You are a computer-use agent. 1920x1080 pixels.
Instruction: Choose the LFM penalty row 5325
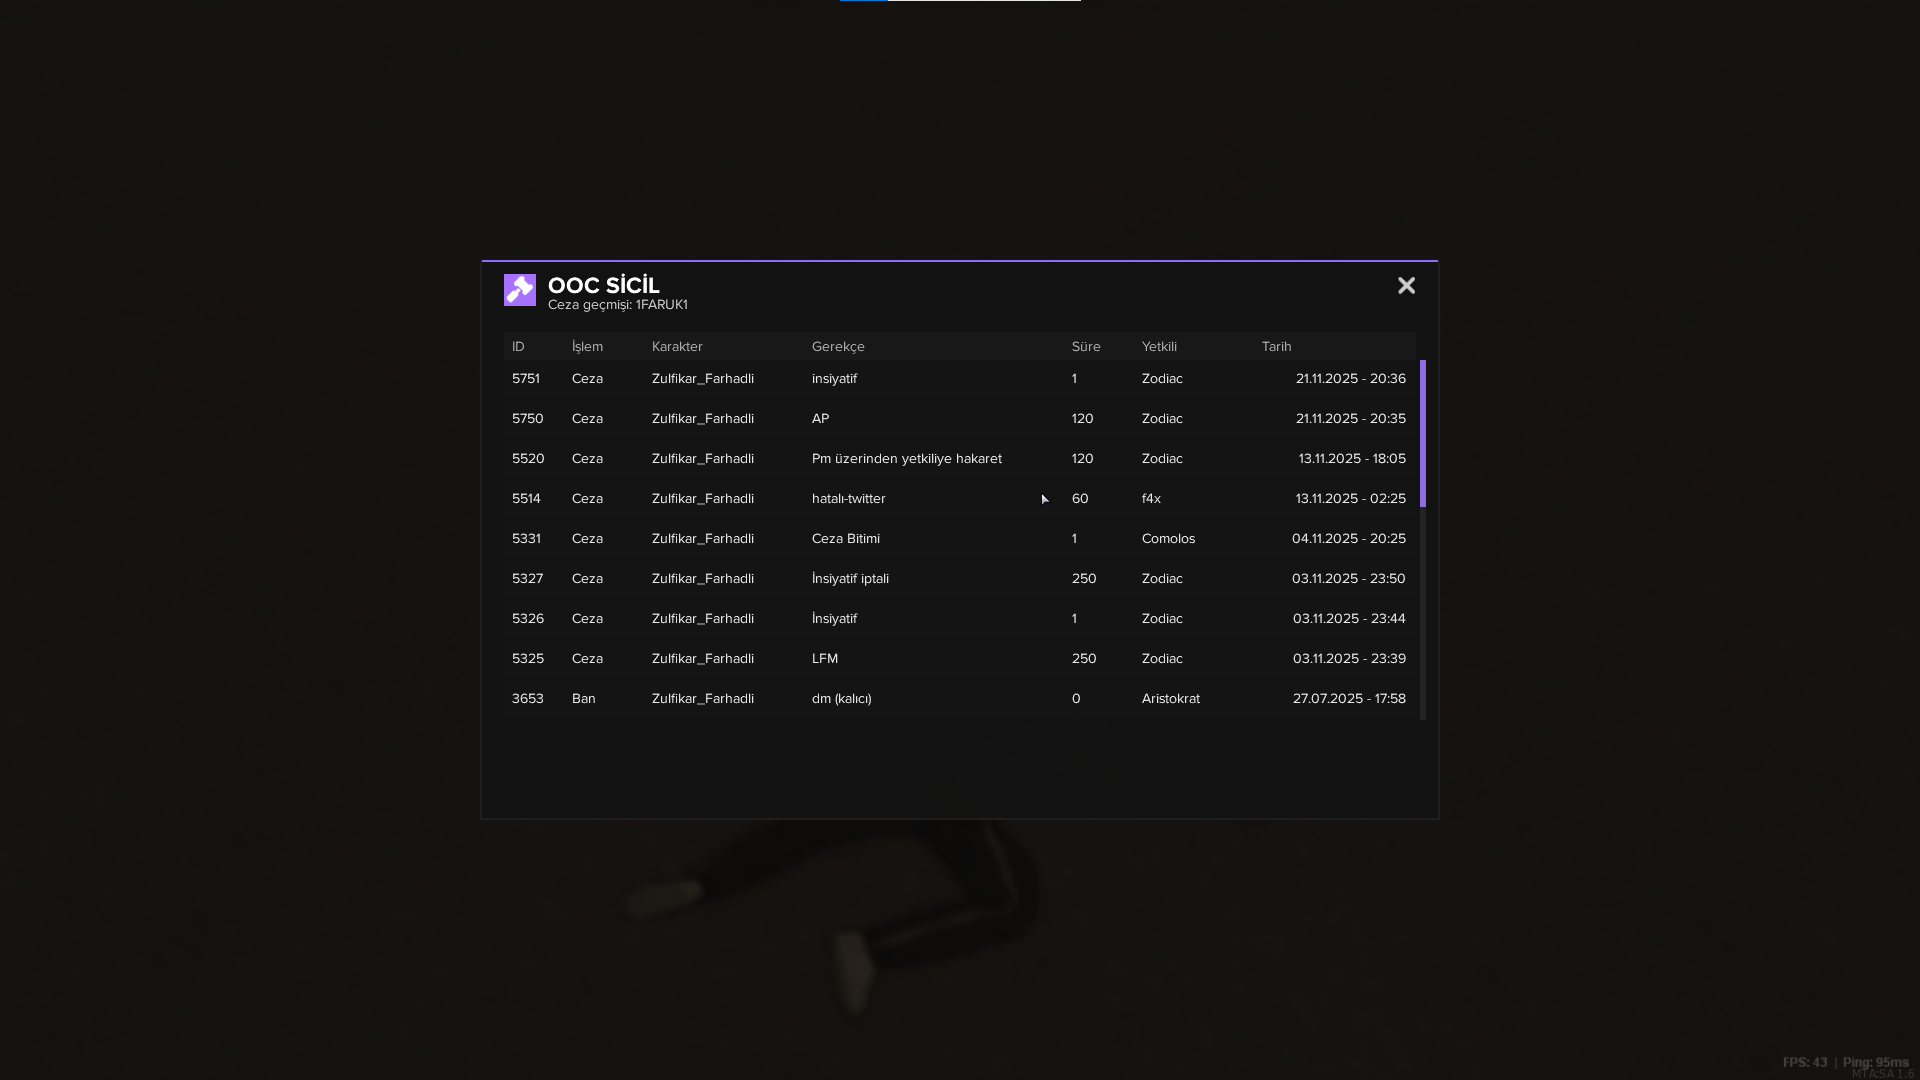pyautogui.click(x=960, y=659)
